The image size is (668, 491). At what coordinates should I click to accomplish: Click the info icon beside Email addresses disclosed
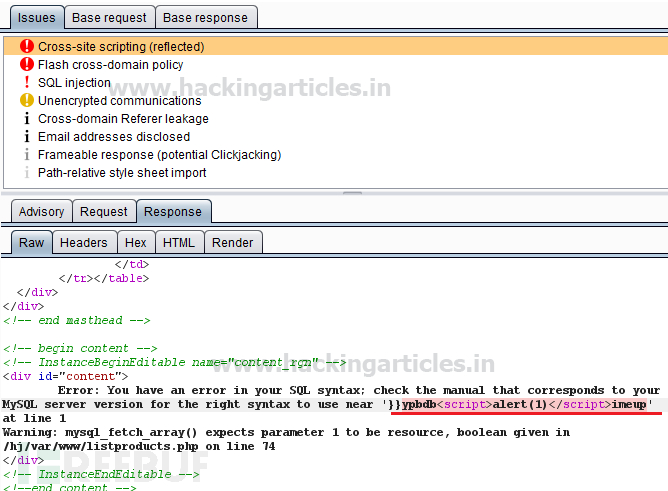27,136
